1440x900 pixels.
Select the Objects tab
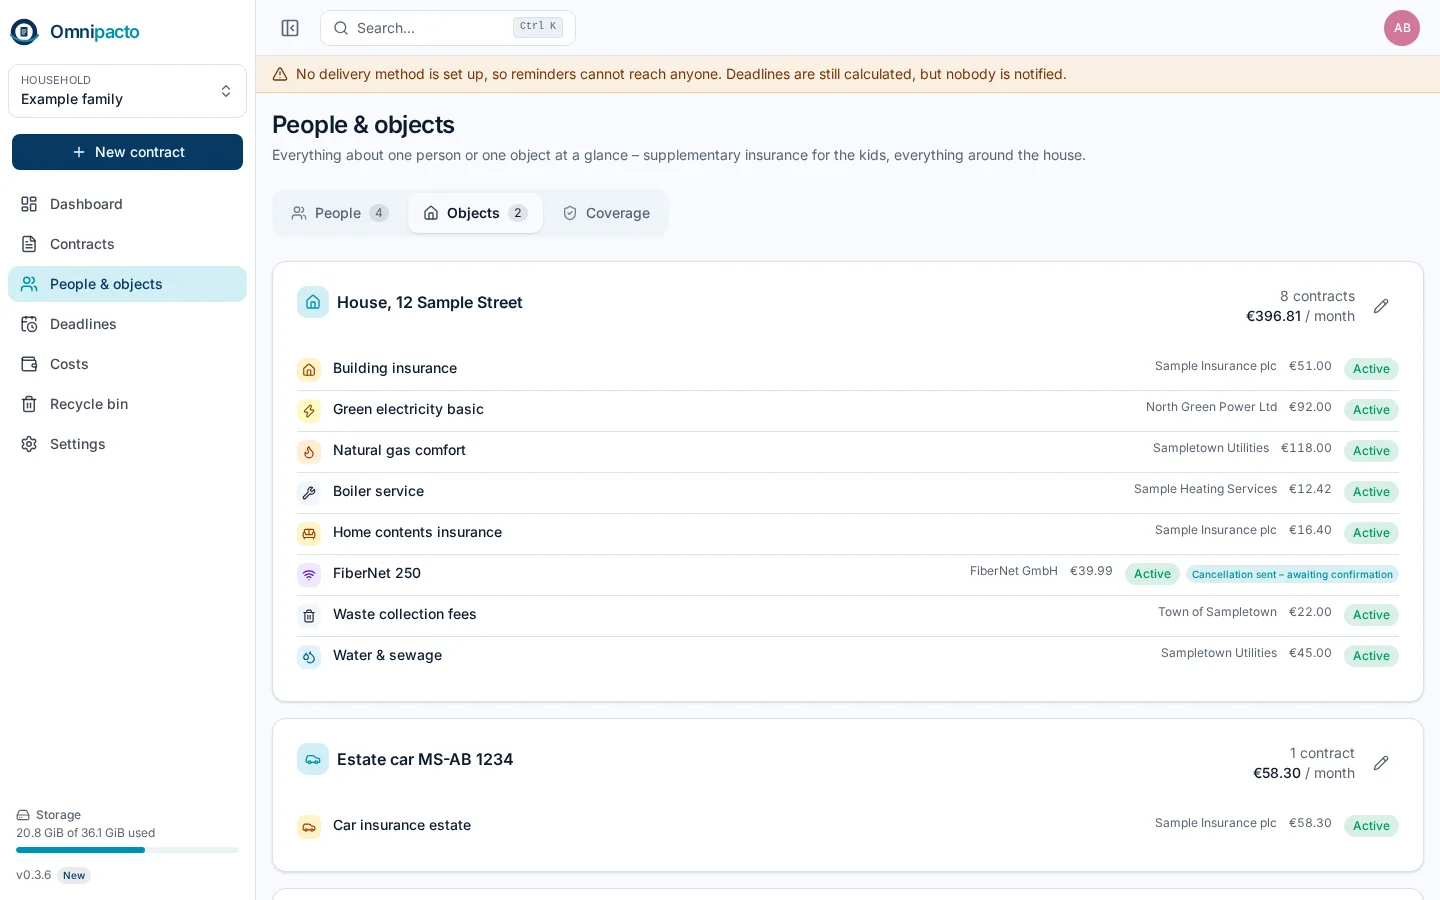(x=475, y=213)
